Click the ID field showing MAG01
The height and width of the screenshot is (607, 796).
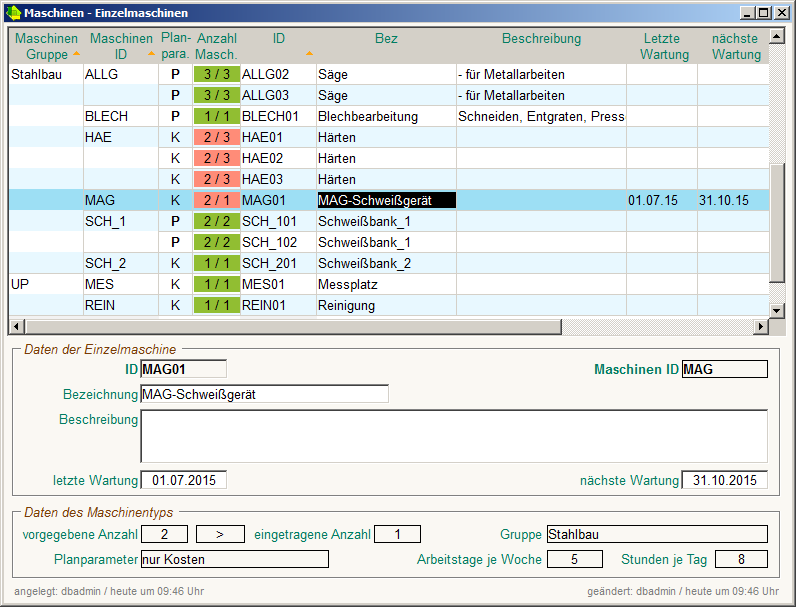pyautogui.click(x=183, y=369)
